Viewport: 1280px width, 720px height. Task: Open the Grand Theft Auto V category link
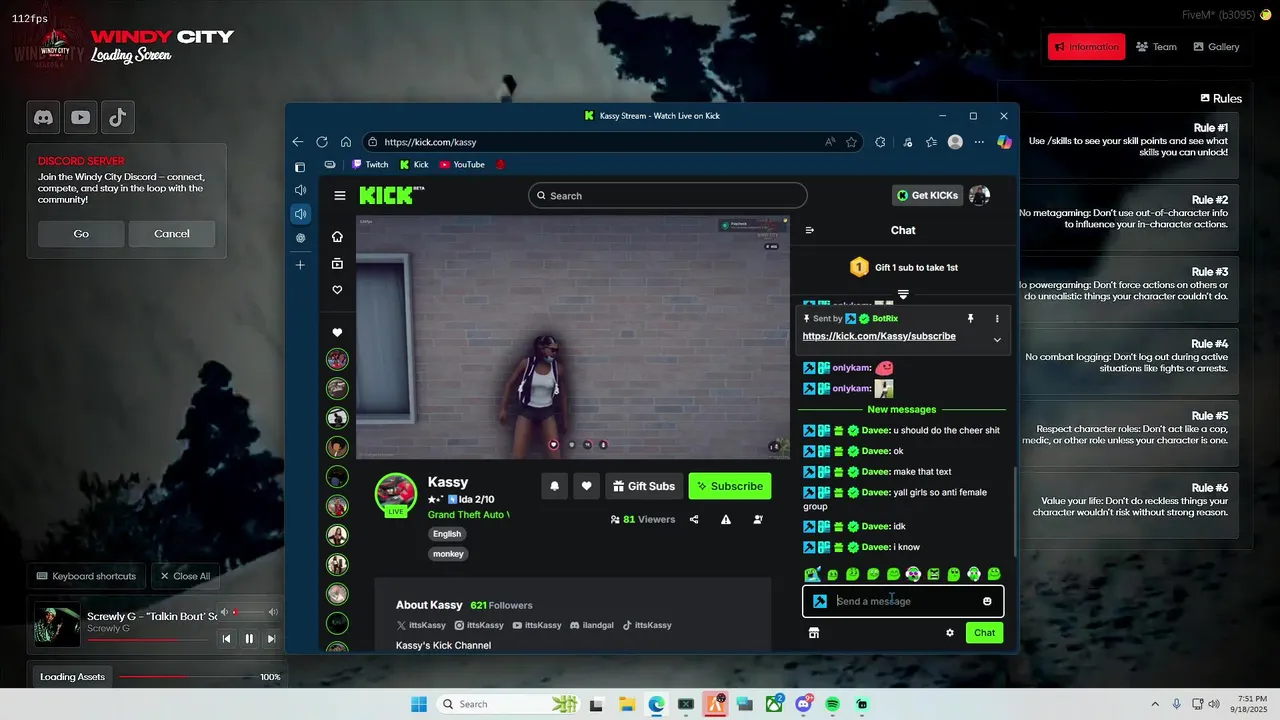tap(468, 515)
